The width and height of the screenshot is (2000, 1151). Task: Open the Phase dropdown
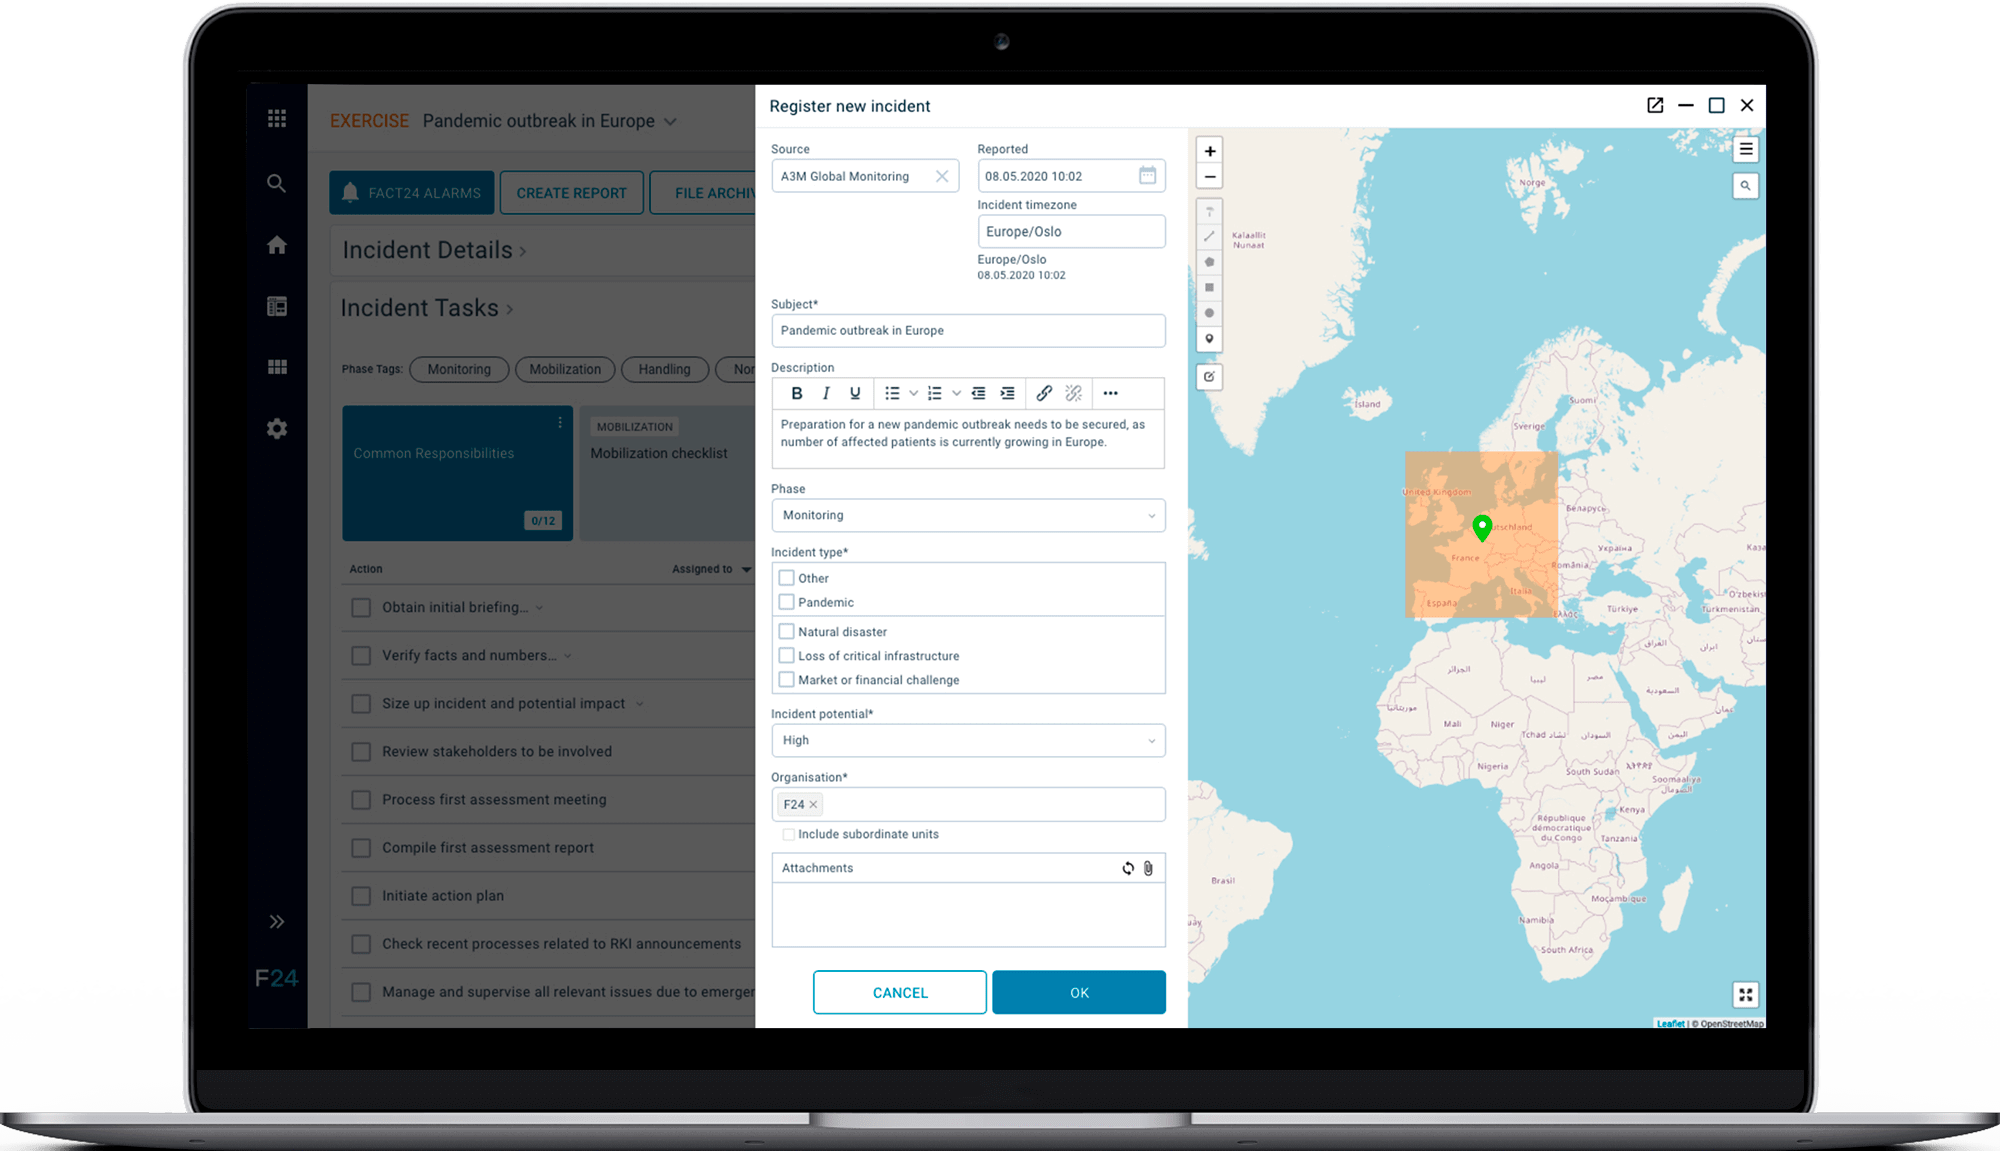[967, 515]
